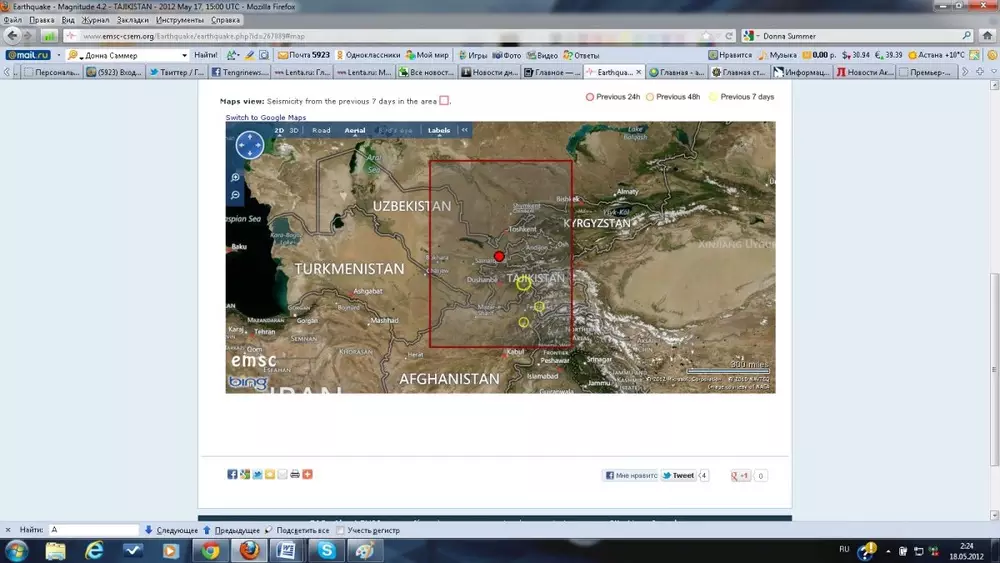The height and width of the screenshot is (563, 1000).
Task: Click the Google +1 button
Action: pyautogui.click(x=741, y=476)
